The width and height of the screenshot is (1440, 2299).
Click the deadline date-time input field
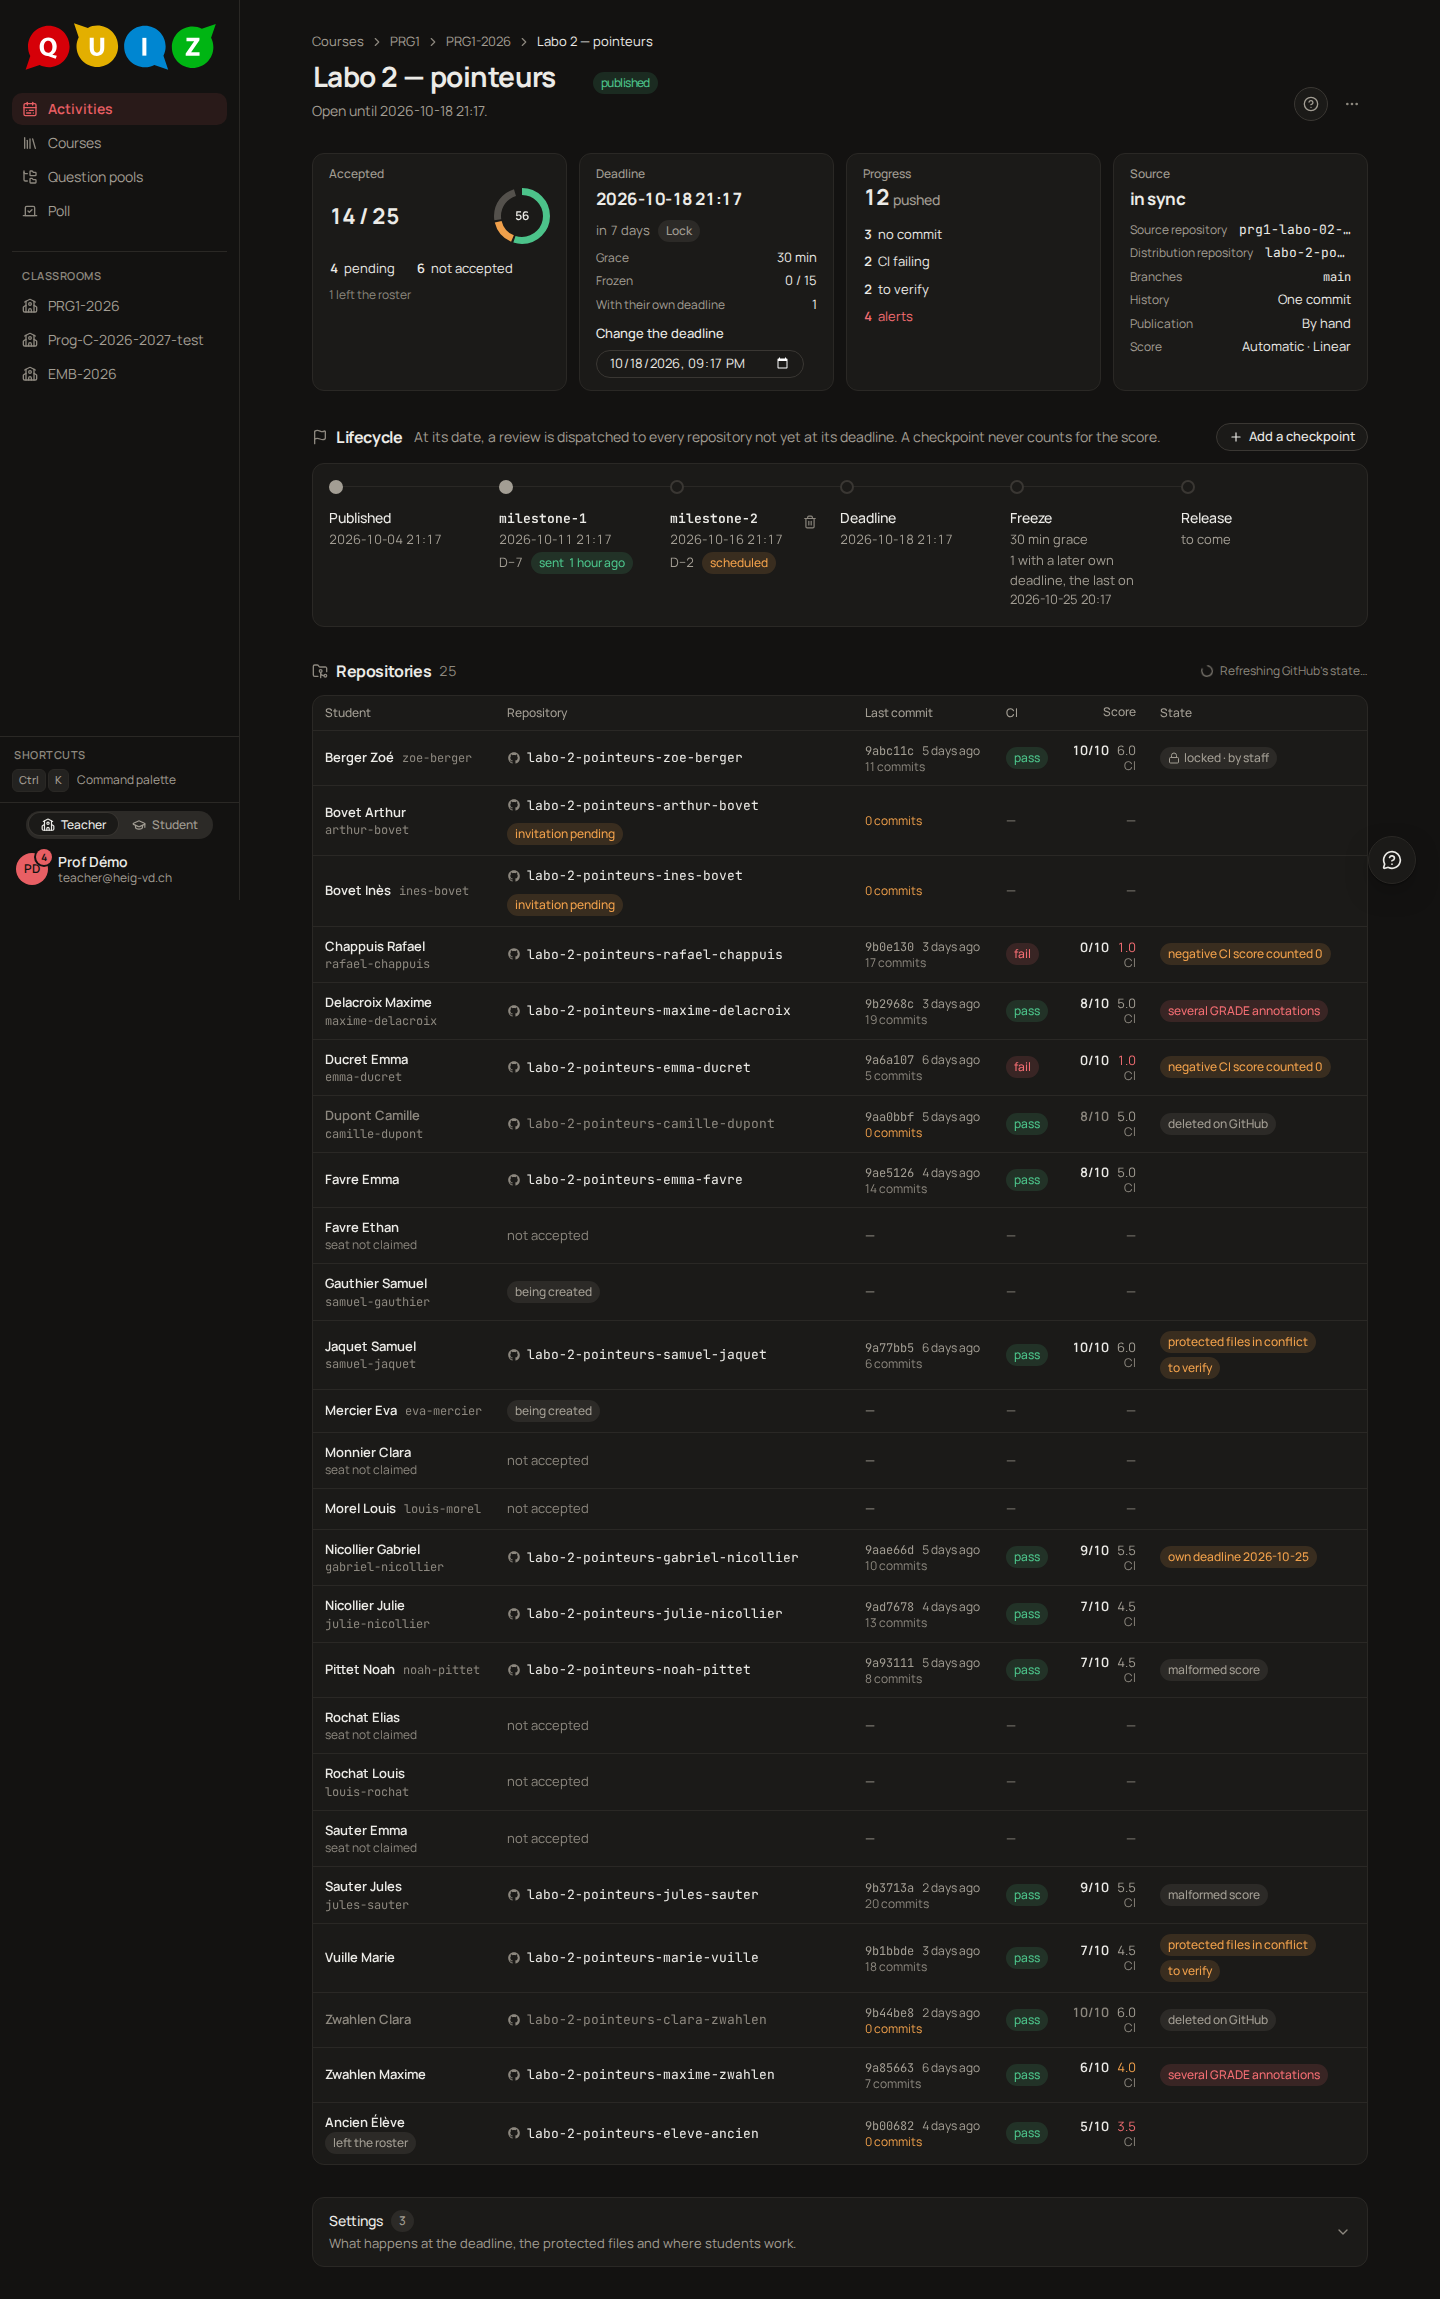tap(699, 364)
